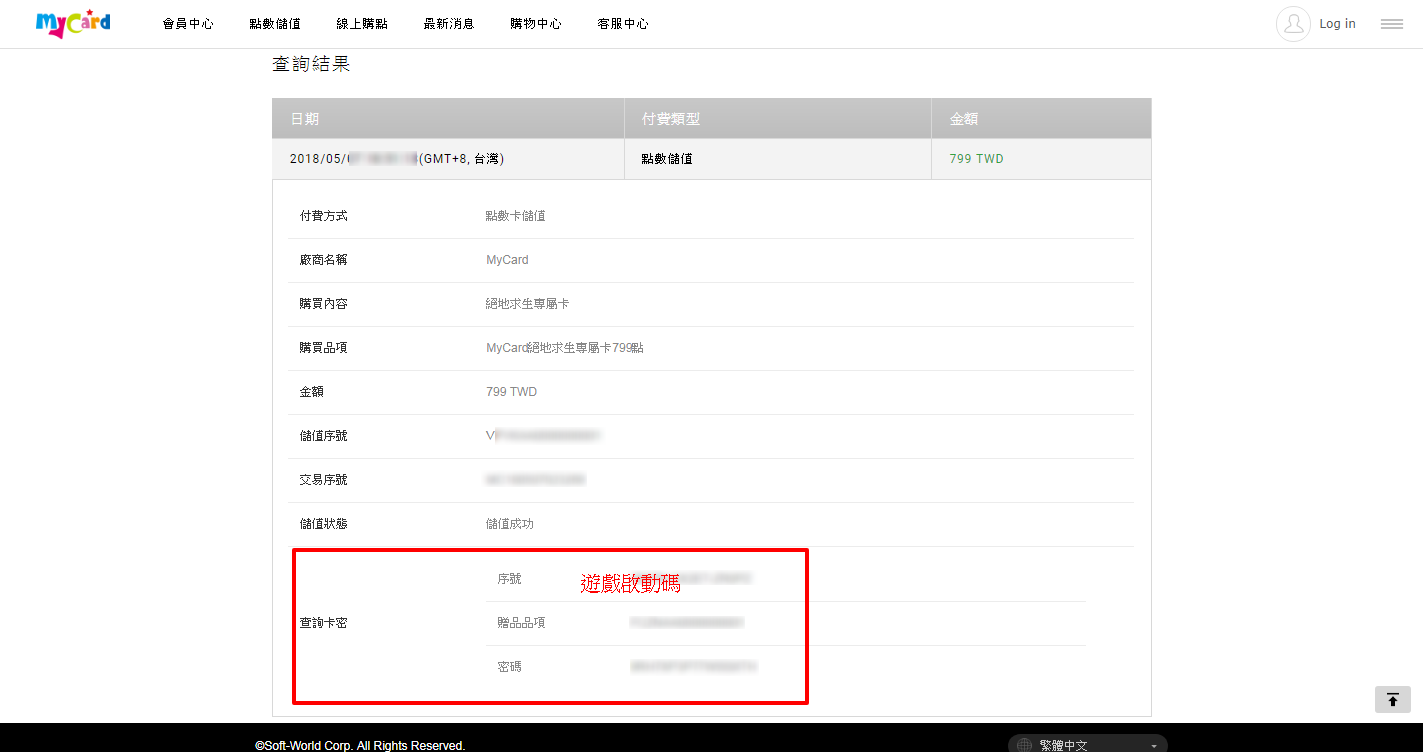This screenshot has width=1423, height=752.
Task: Open the hamburger menu icon
Action: [1392, 24]
